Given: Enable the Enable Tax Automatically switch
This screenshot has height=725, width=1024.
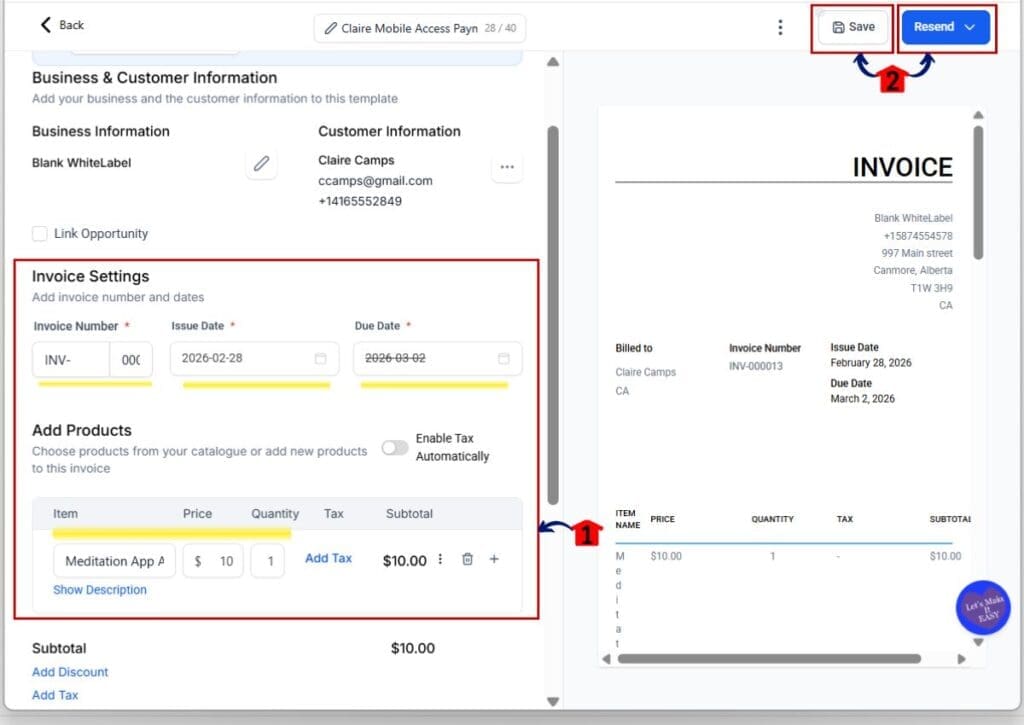Looking at the screenshot, I should [x=394, y=449].
